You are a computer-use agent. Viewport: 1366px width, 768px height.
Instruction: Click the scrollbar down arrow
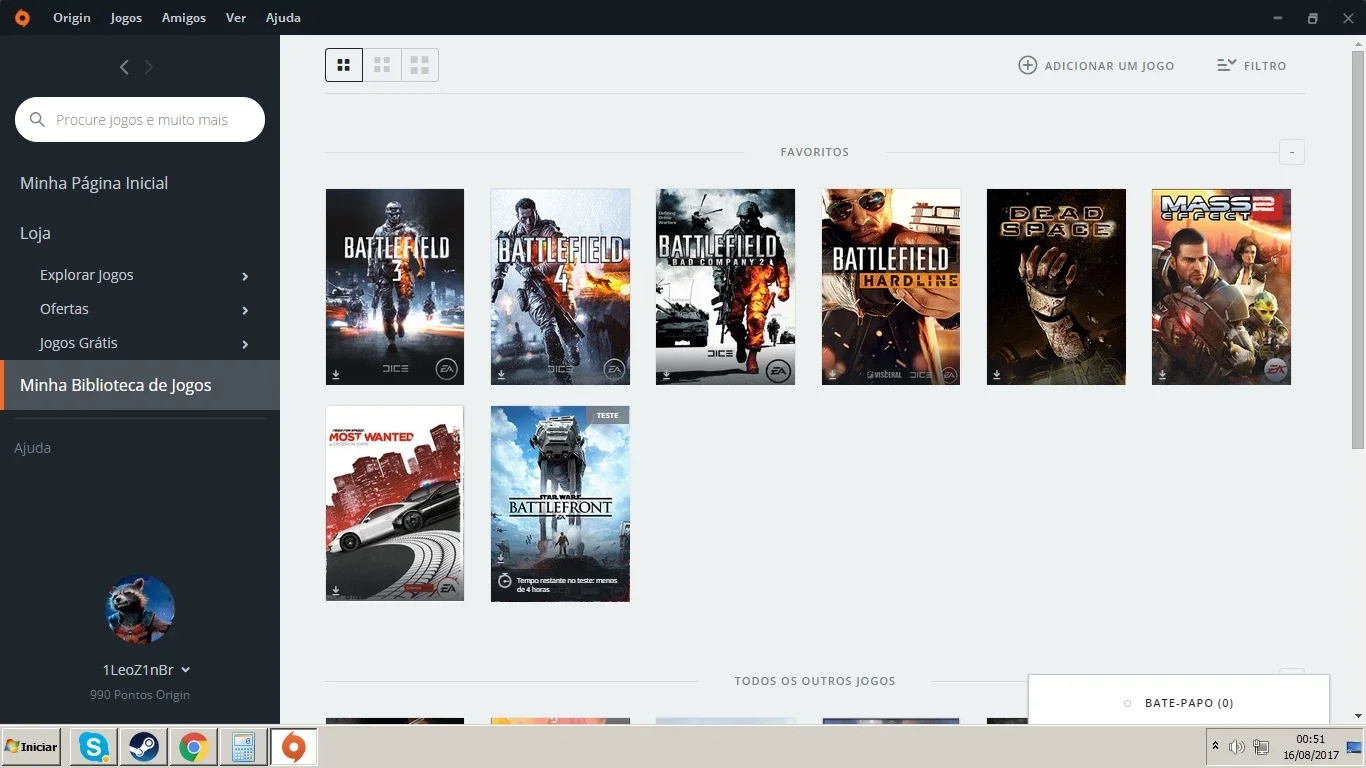point(1358,716)
